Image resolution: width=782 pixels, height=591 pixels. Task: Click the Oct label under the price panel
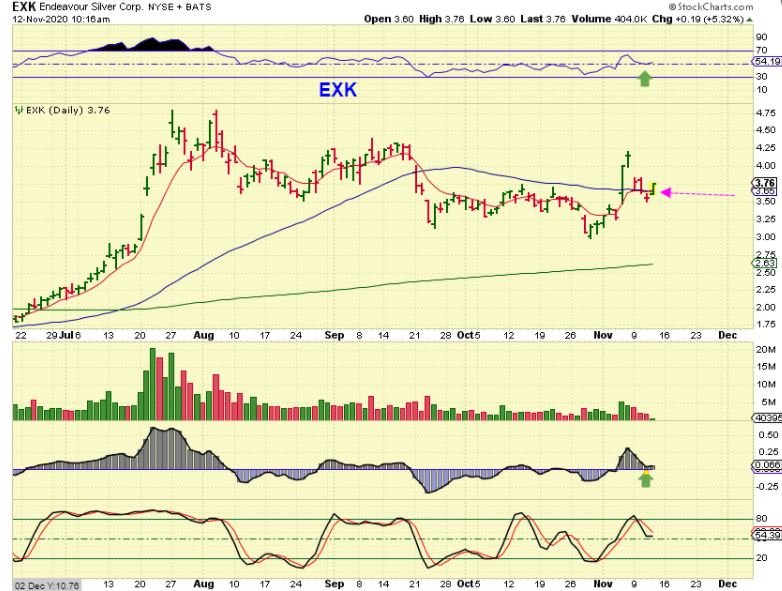[x=464, y=336]
